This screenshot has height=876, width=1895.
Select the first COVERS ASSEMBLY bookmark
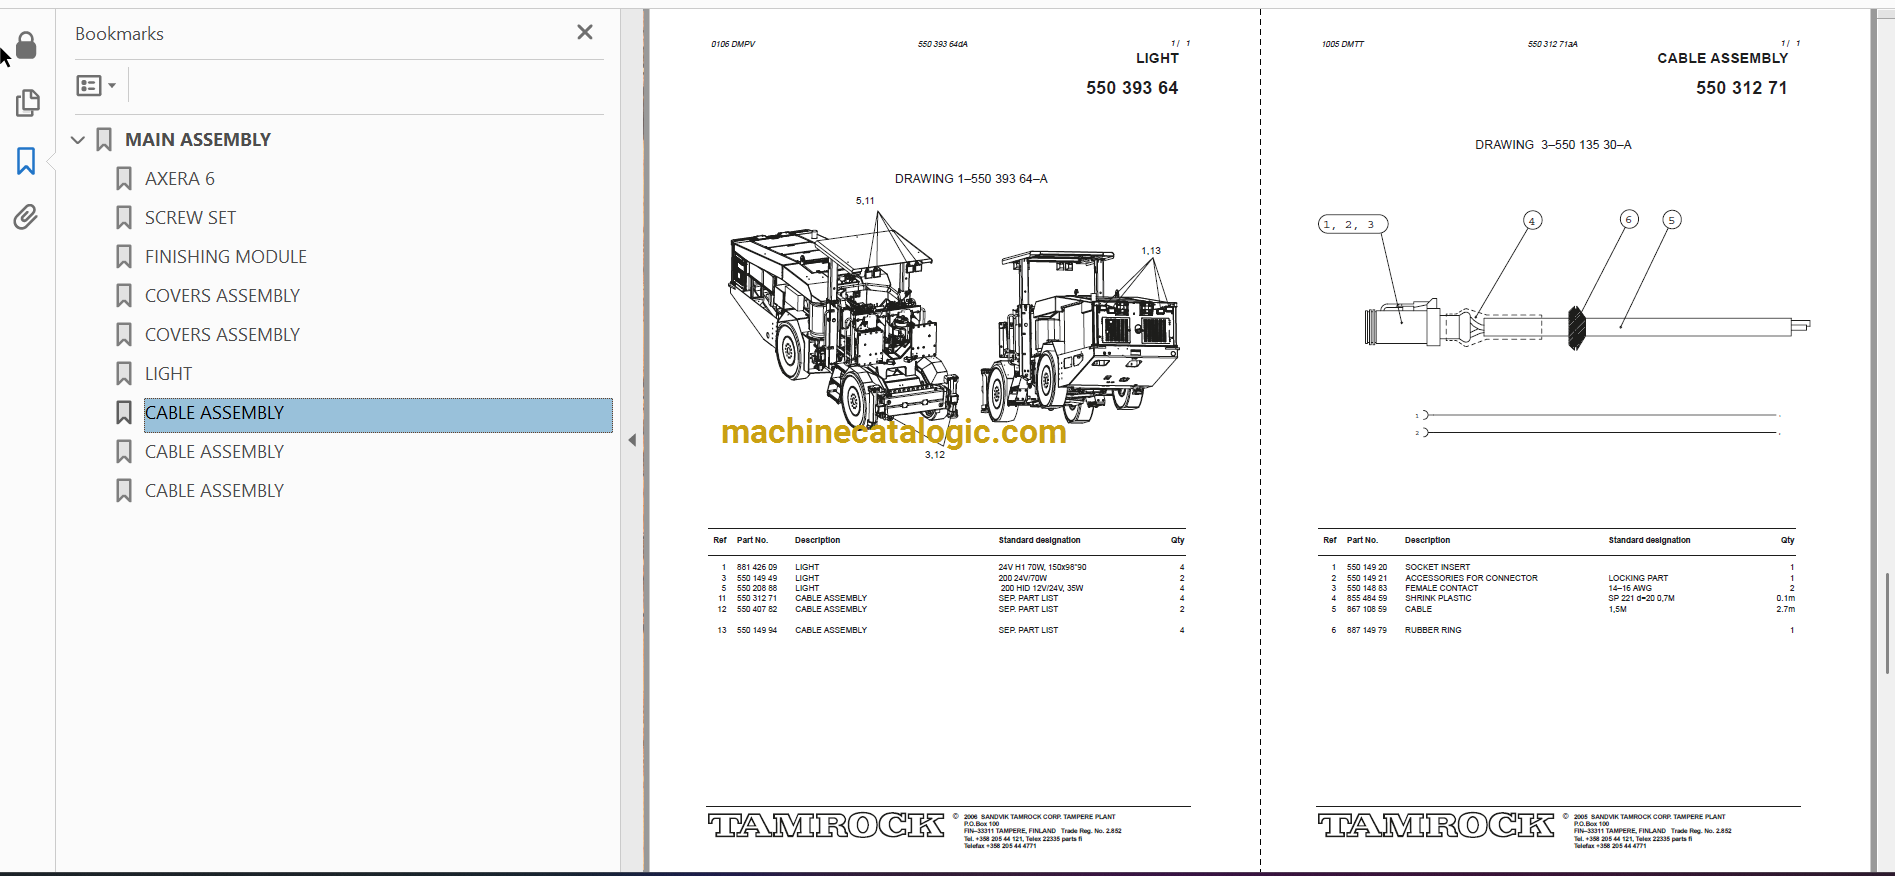click(222, 296)
